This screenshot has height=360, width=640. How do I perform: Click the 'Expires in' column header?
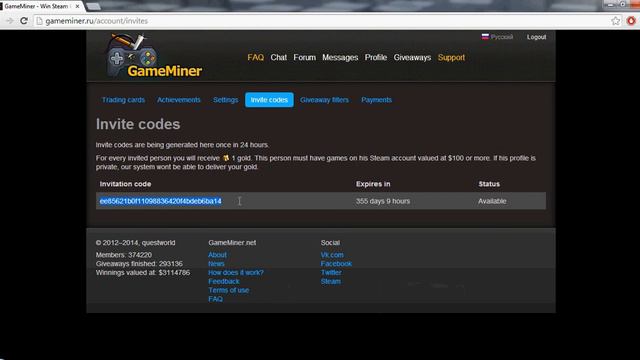373,184
